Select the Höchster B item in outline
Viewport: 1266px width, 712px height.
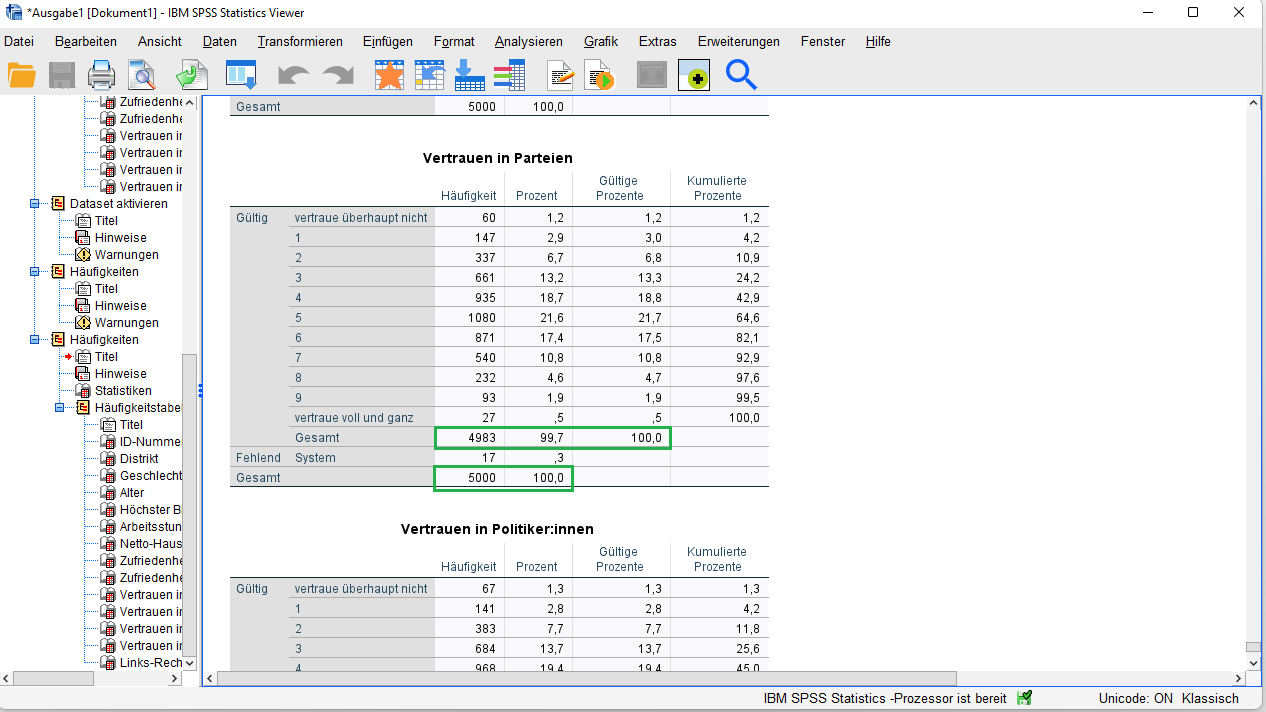click(x=150, y=509)
